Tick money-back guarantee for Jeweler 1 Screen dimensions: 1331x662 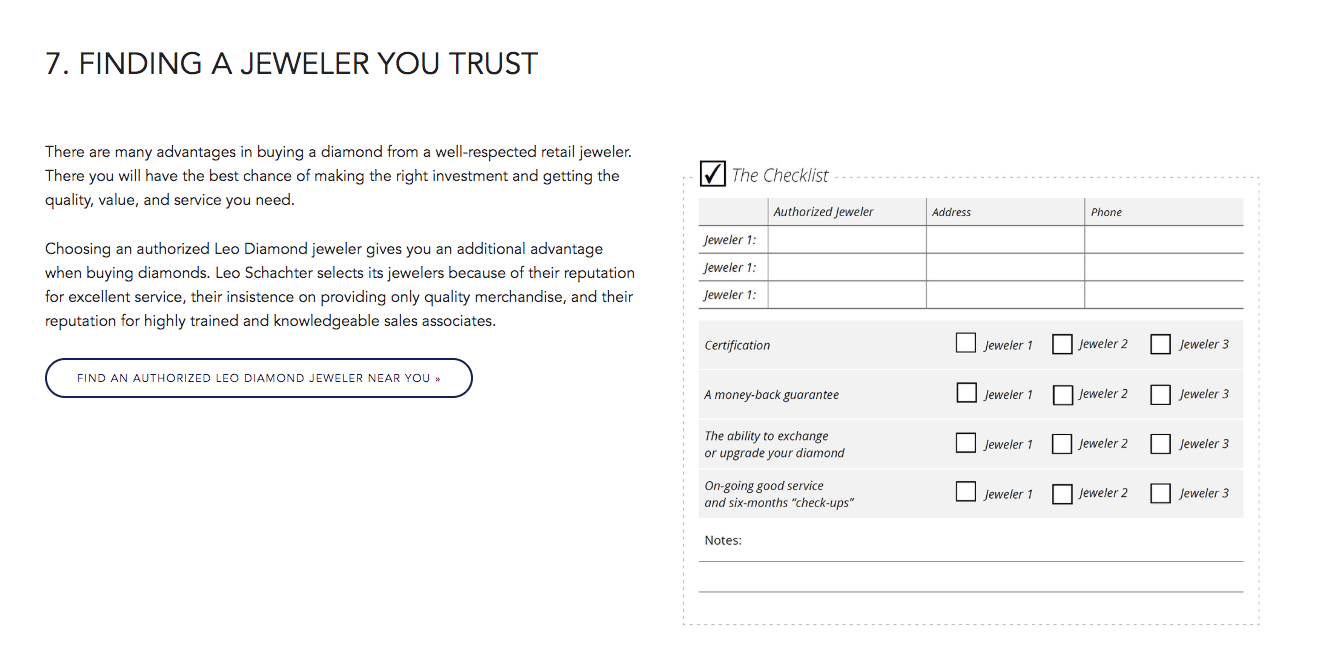[966, 393]
